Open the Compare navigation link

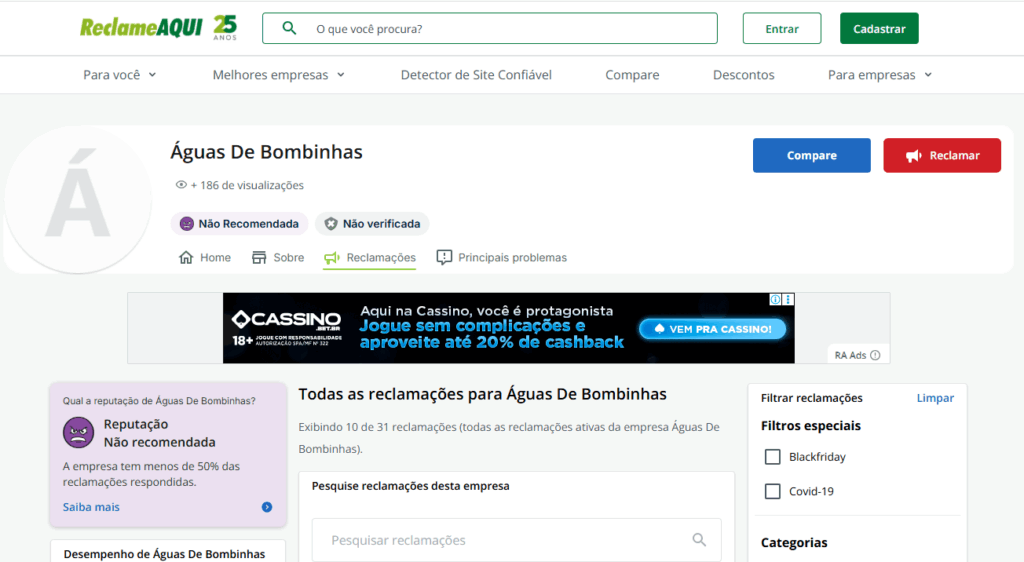pyautogui.click(x=632, y=75)
